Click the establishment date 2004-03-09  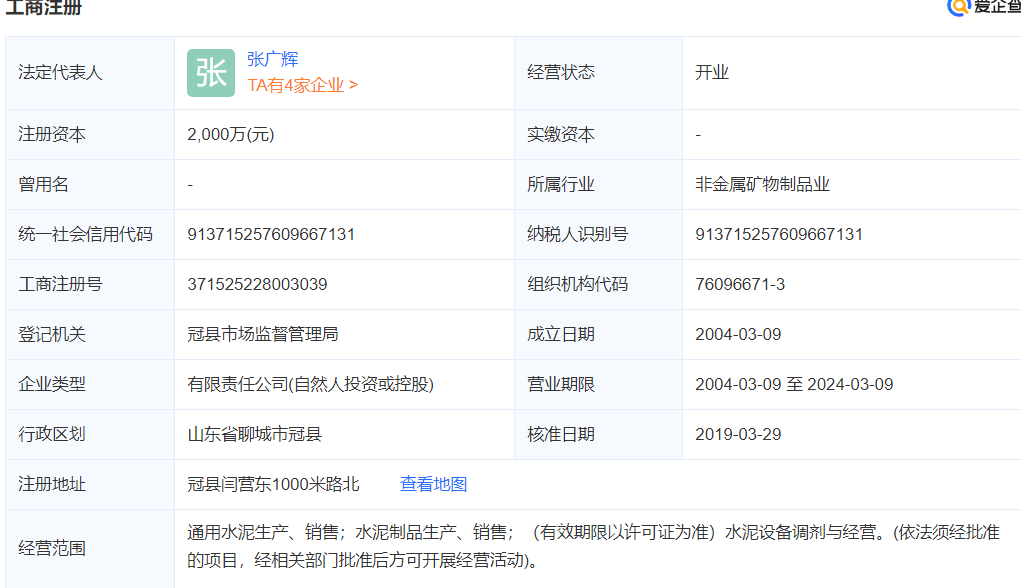(738, 334)
